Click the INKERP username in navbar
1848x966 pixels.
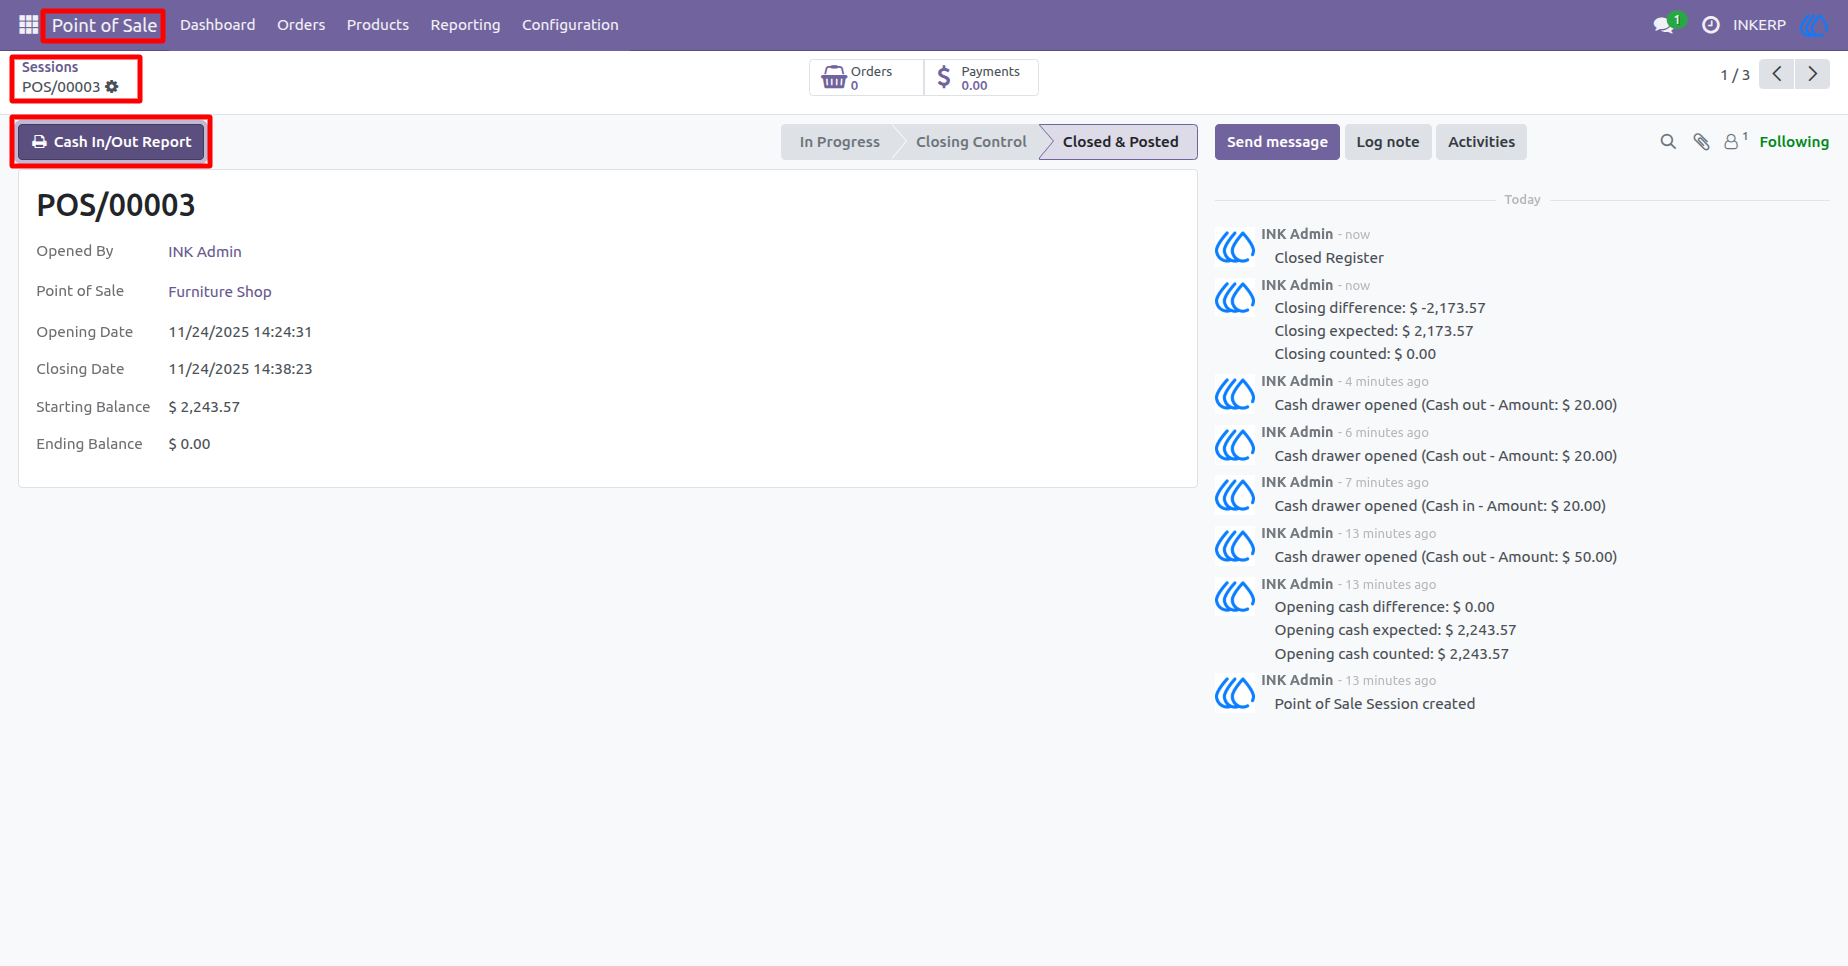point(1759,25)
